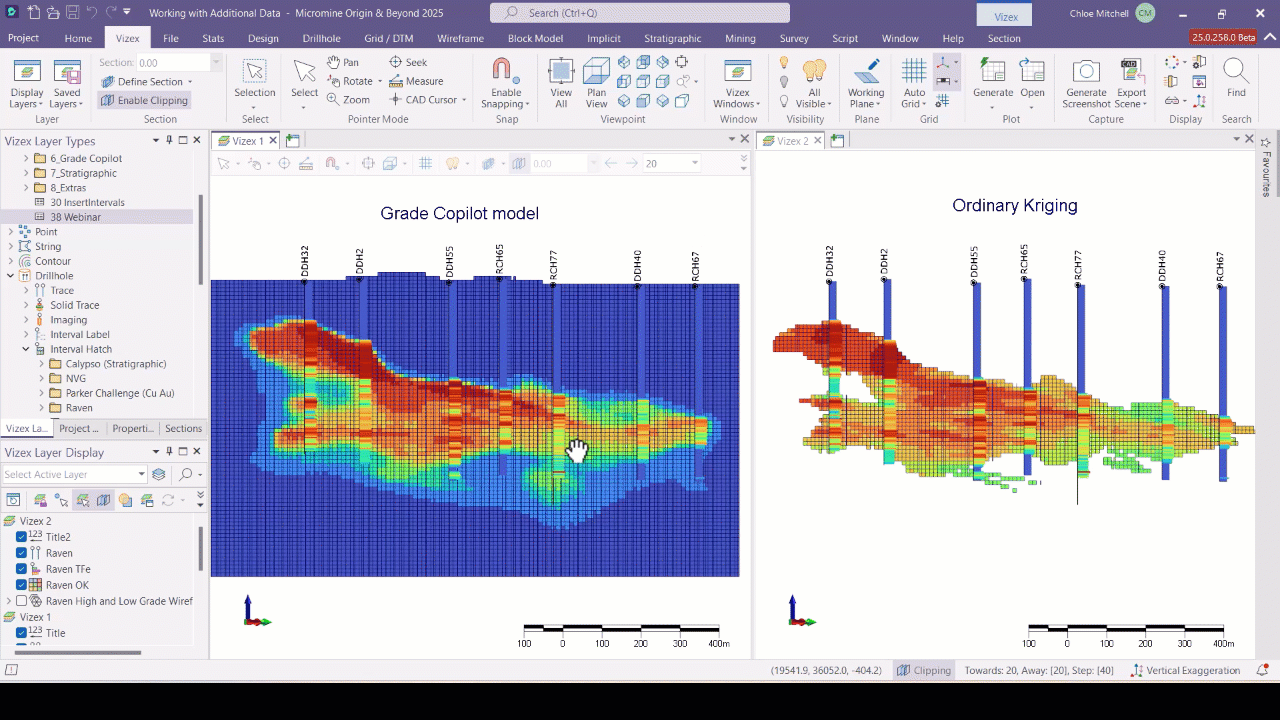This screenshot has height=720, width=1280.
Task: Collapse the Drillhole layer type
Action: click(11, 276)
